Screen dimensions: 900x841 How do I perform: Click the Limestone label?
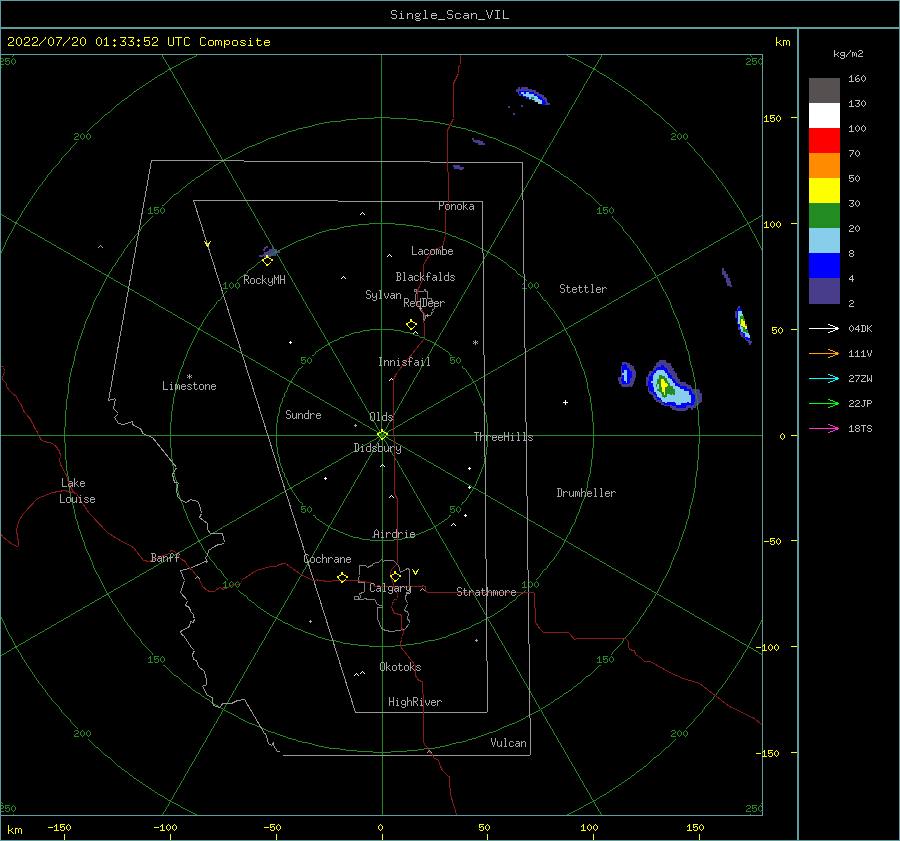click(x=189, y=386)
